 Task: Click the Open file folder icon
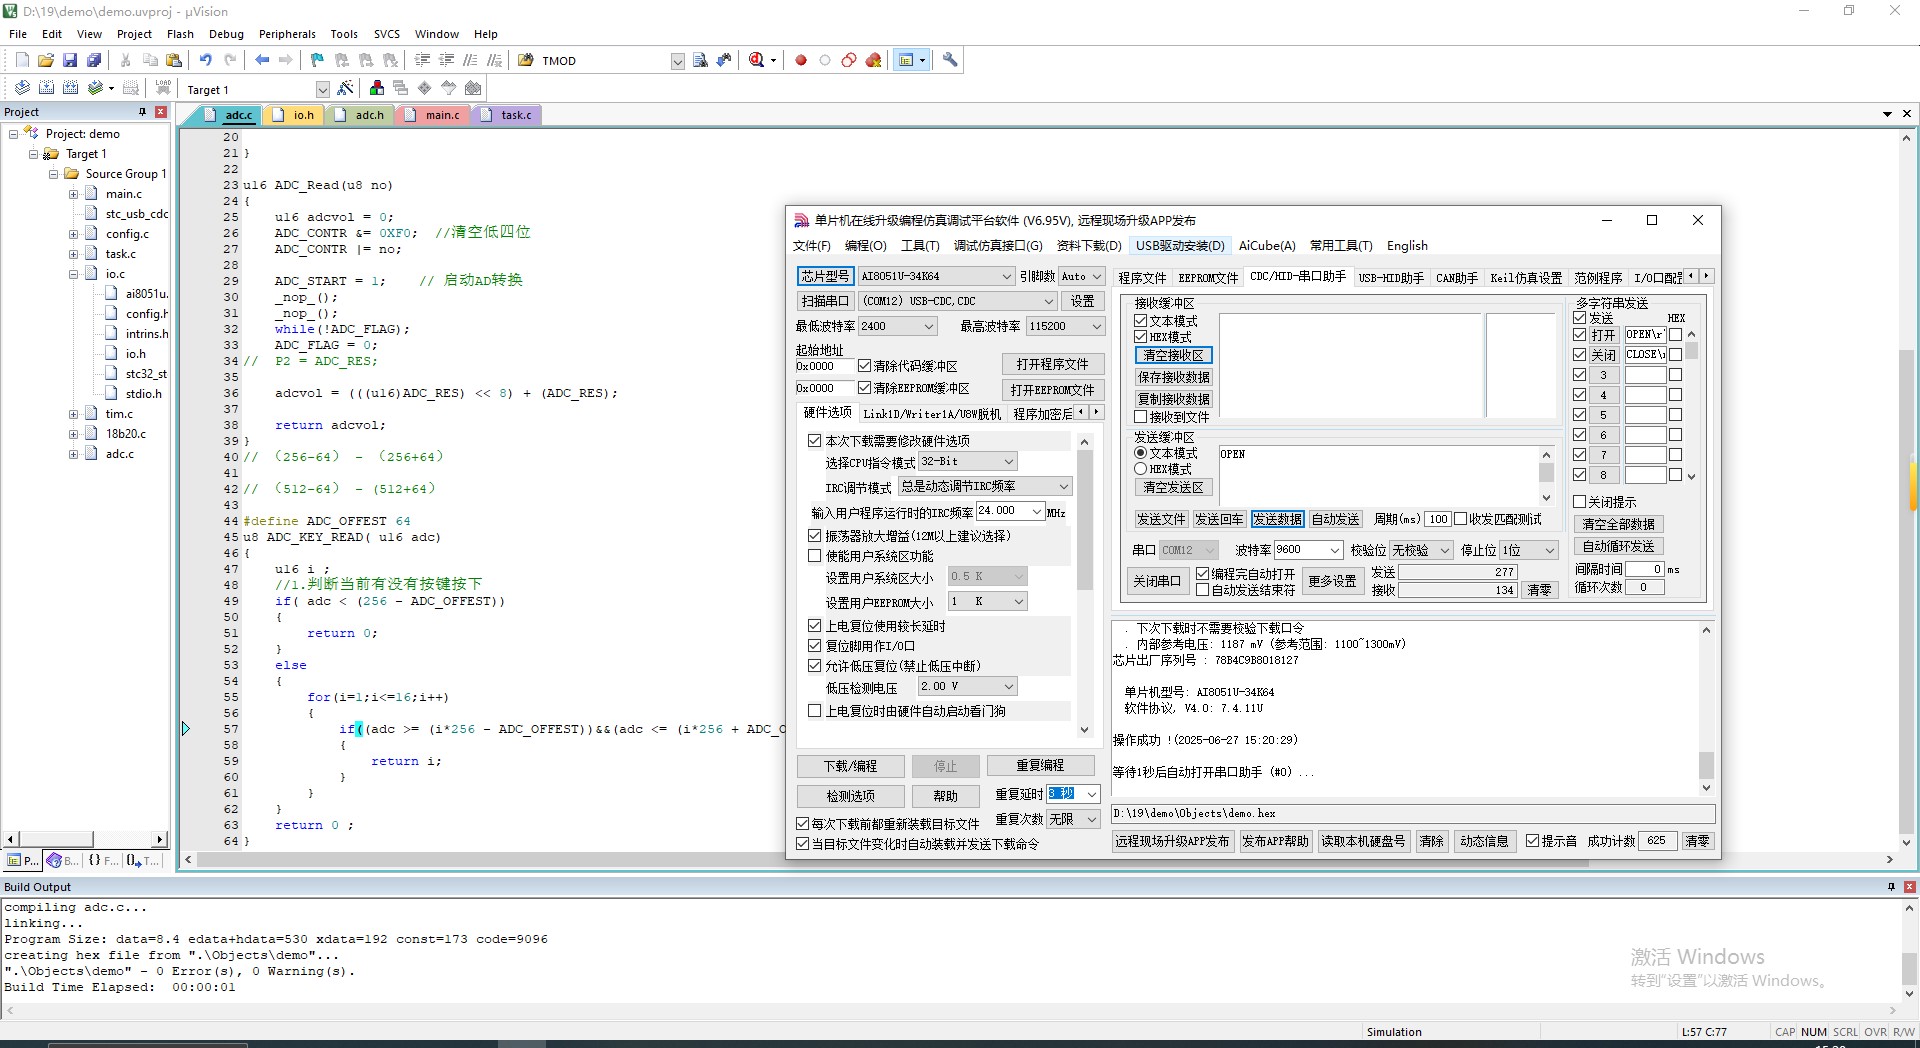coord(46,60)
